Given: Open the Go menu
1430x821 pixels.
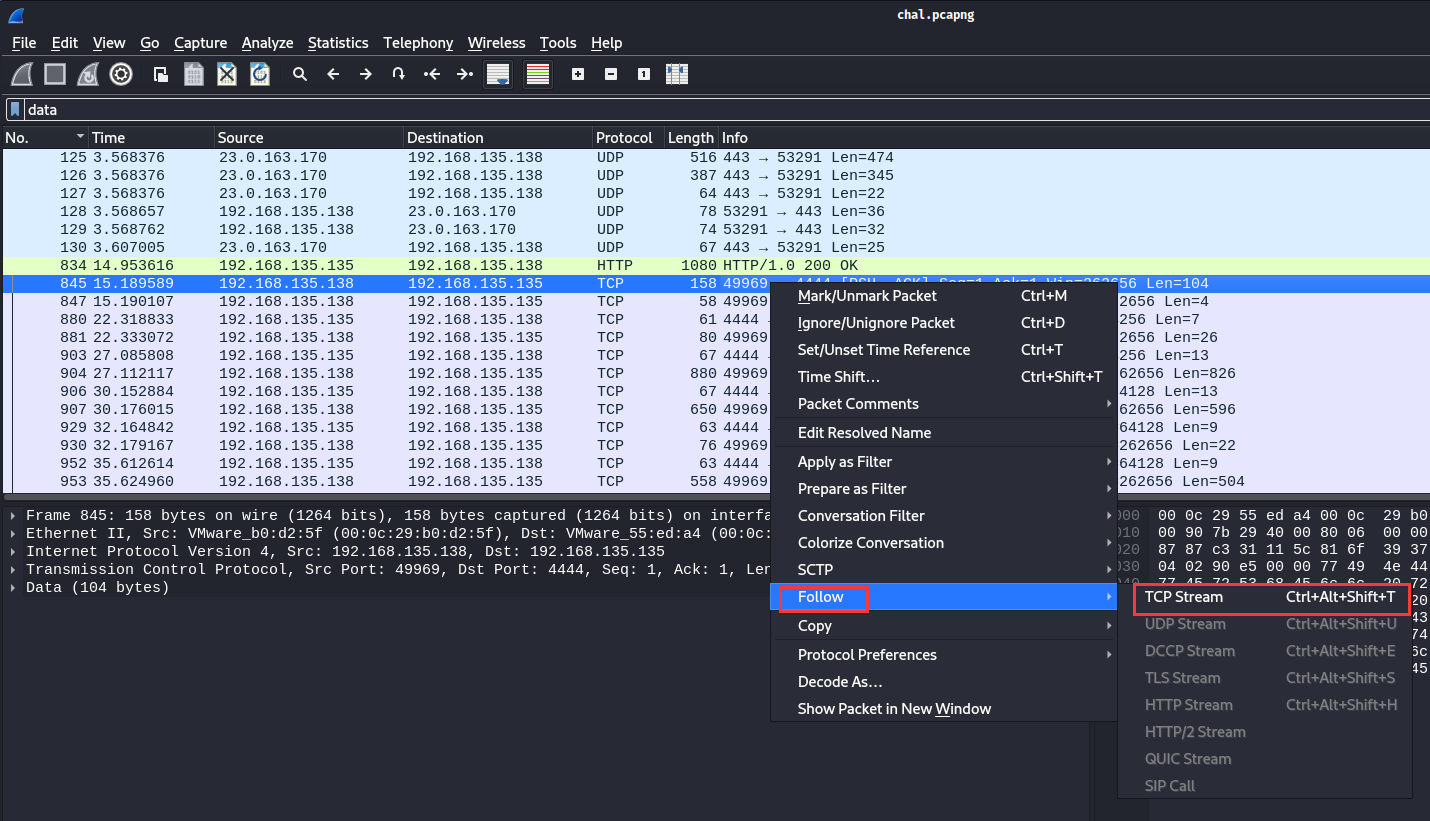Looking at the screenshot, I should click(x=150, y=43).
